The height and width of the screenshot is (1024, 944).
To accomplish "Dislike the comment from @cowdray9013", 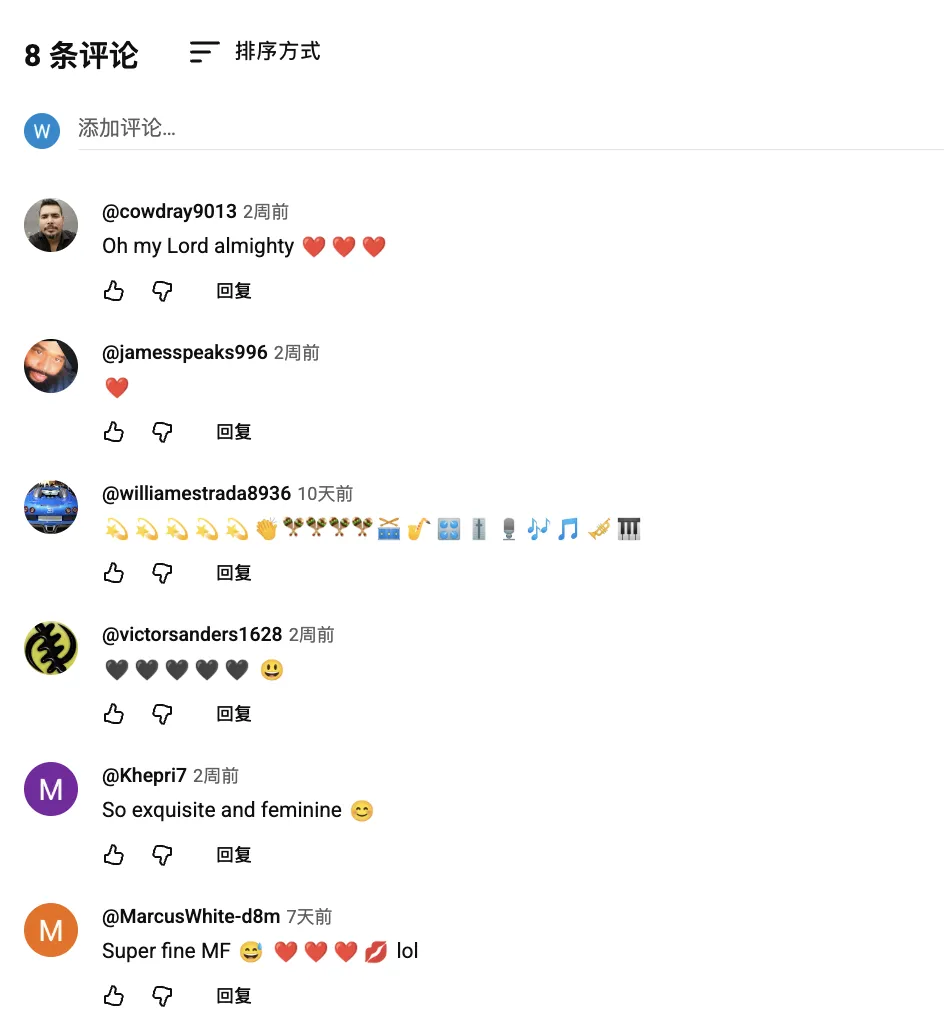I will (x=162, y=291).
